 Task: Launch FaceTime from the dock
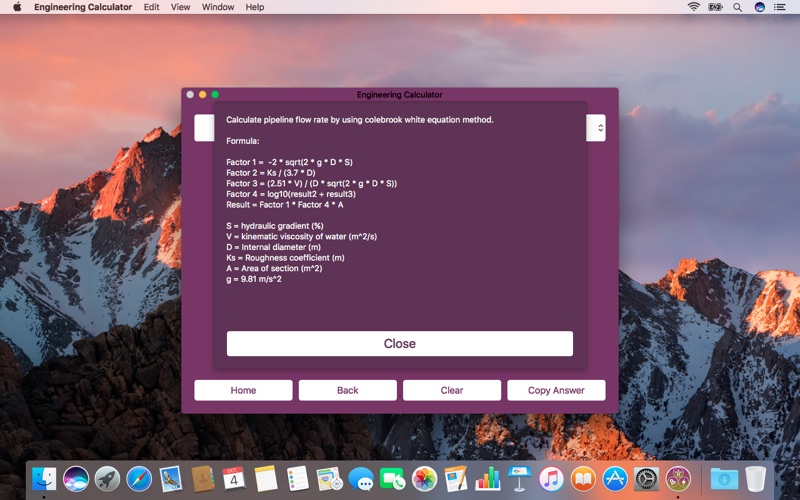coord(392,479)
